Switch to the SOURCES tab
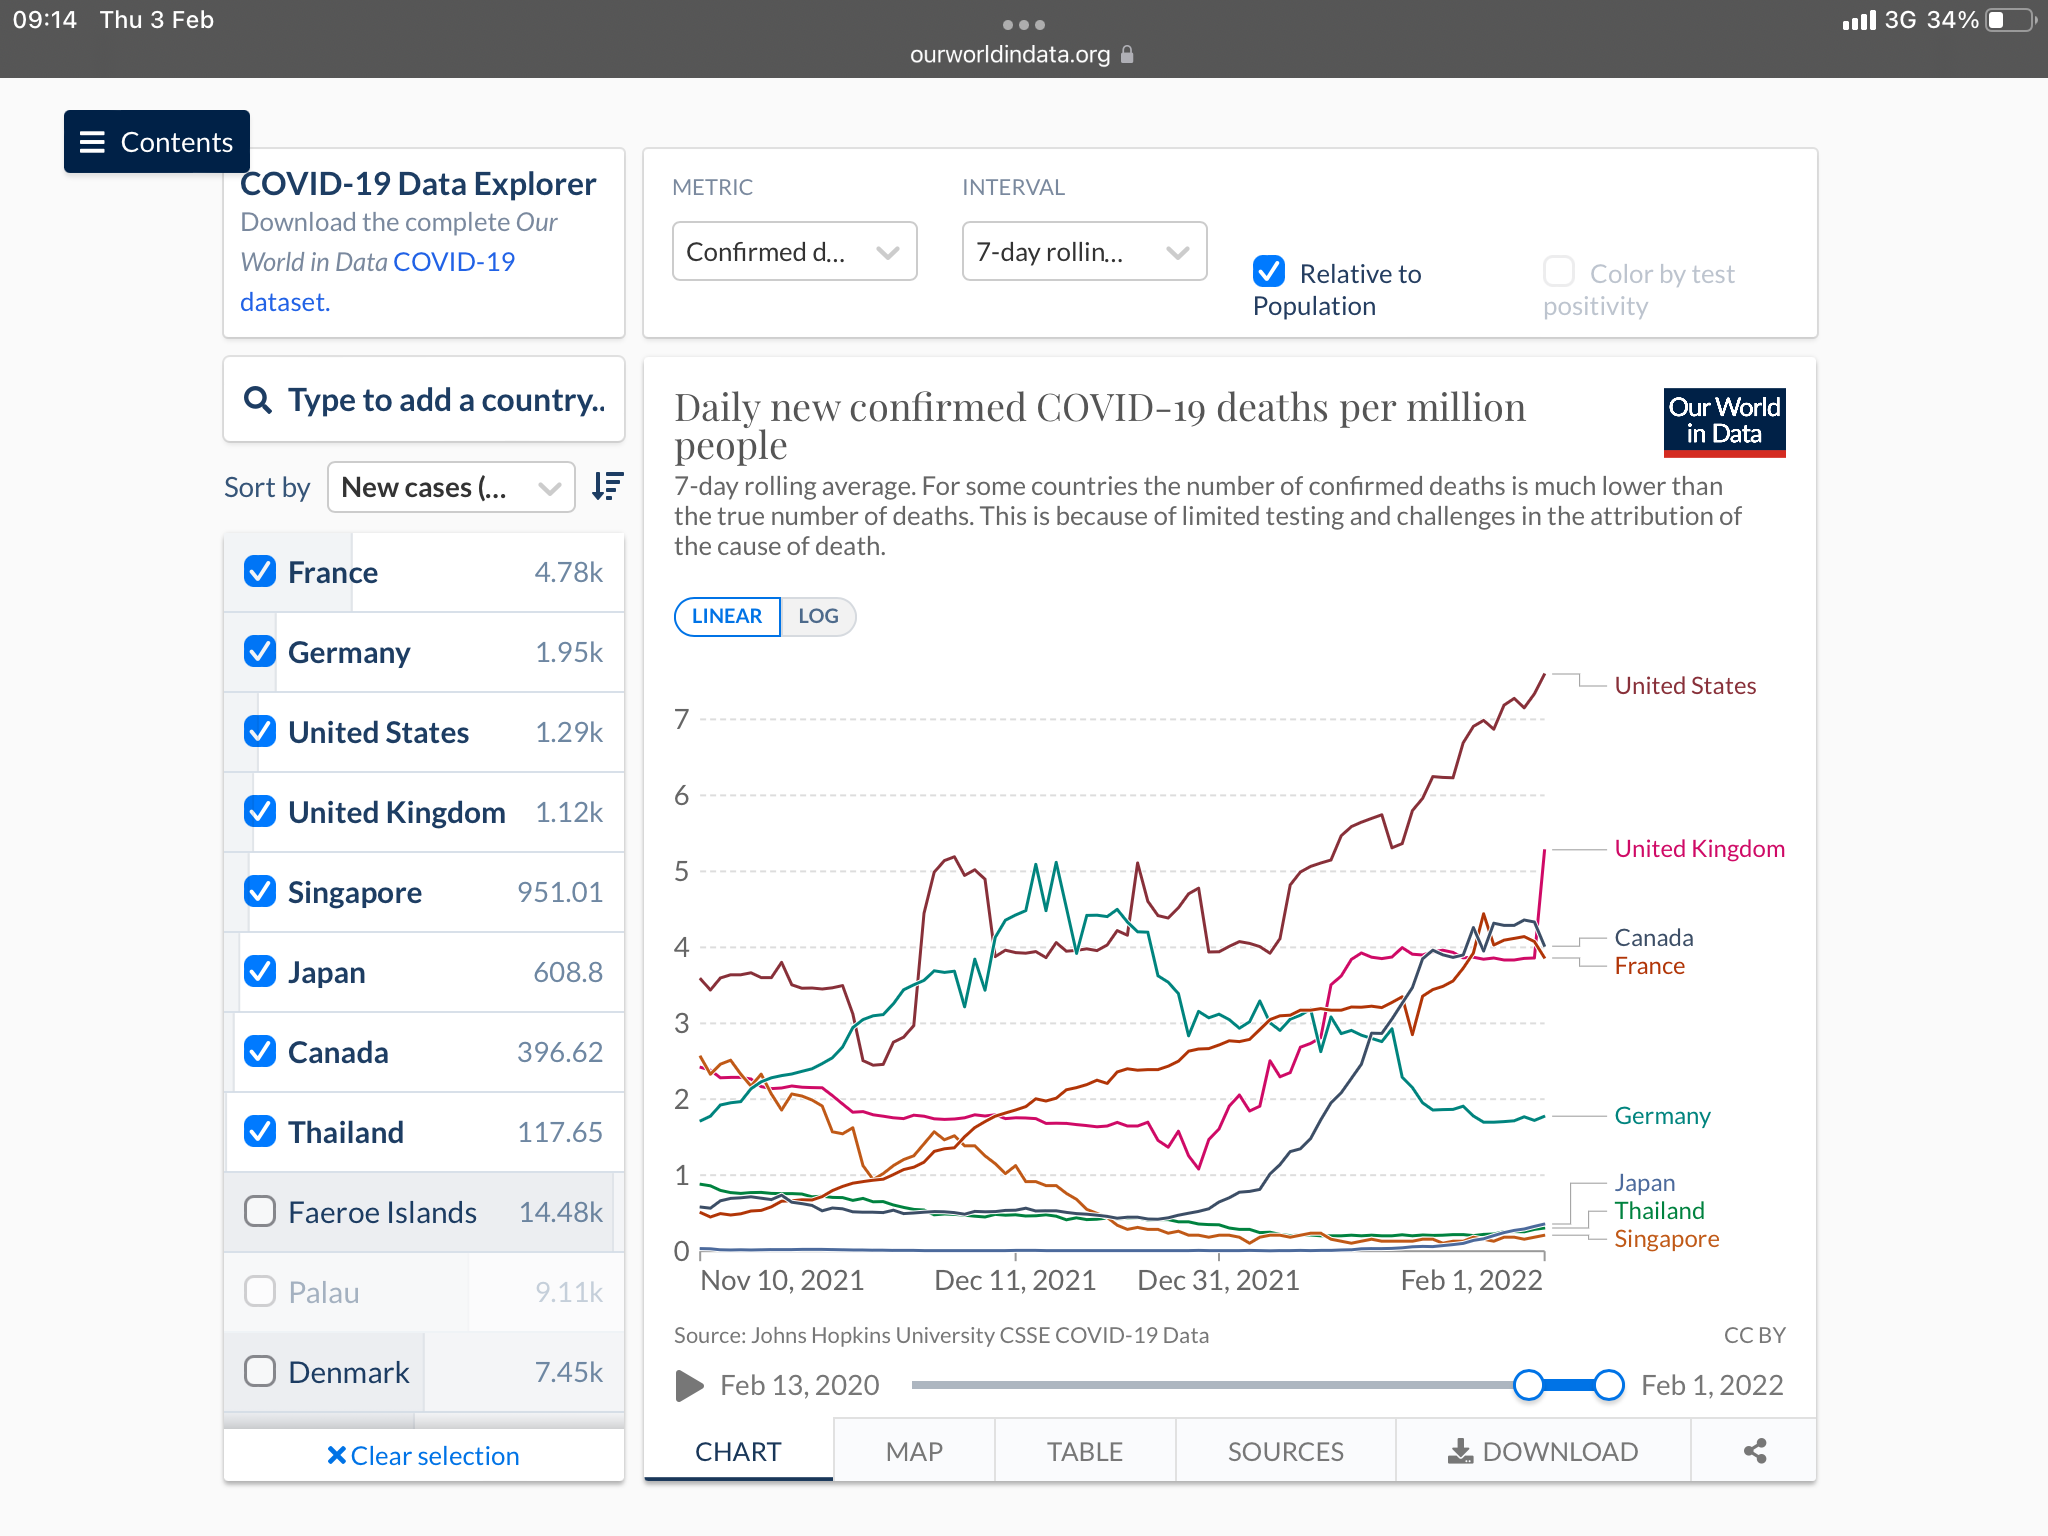The height and width of the screenshot is (1536, 2048). [x=1286, y=1451]
